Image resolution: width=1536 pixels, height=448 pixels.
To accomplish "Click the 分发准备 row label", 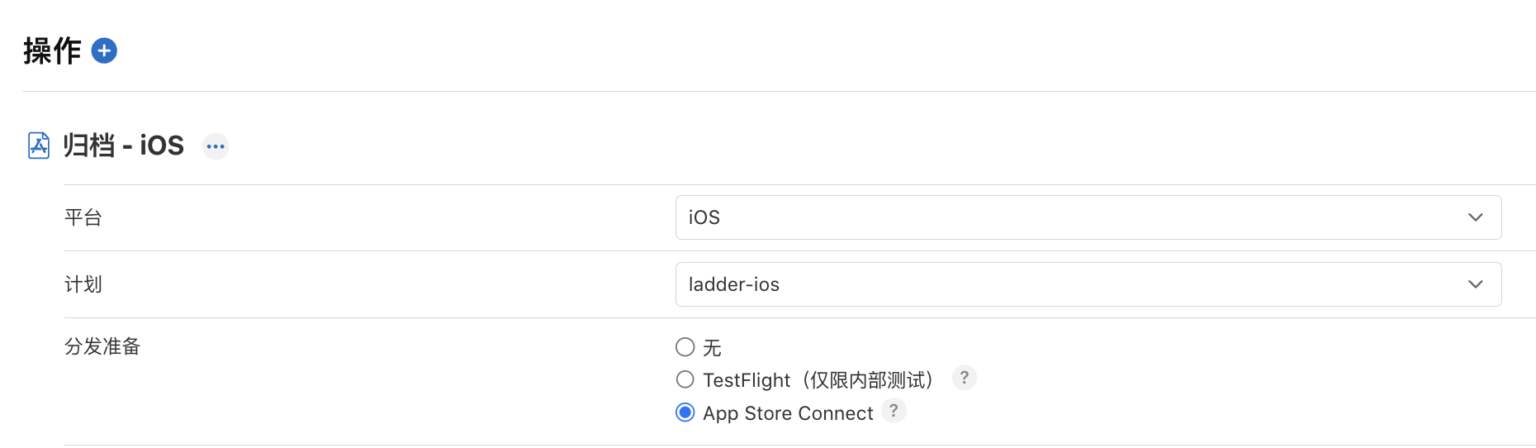I will (102, 348).
